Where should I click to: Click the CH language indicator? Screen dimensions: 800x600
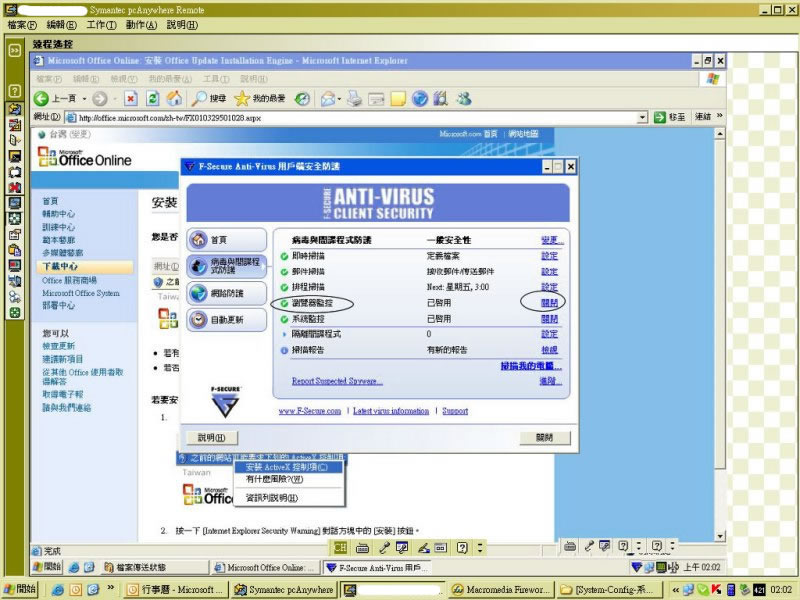pyautogui.click(x=340, y=548)
